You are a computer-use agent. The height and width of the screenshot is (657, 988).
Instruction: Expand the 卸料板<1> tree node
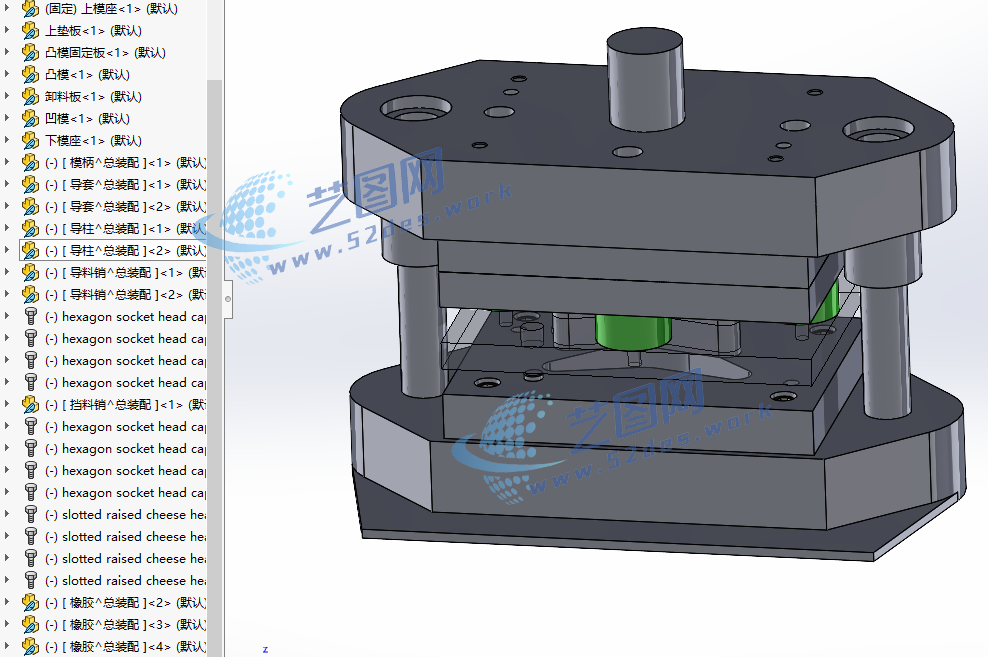point(7,96)
